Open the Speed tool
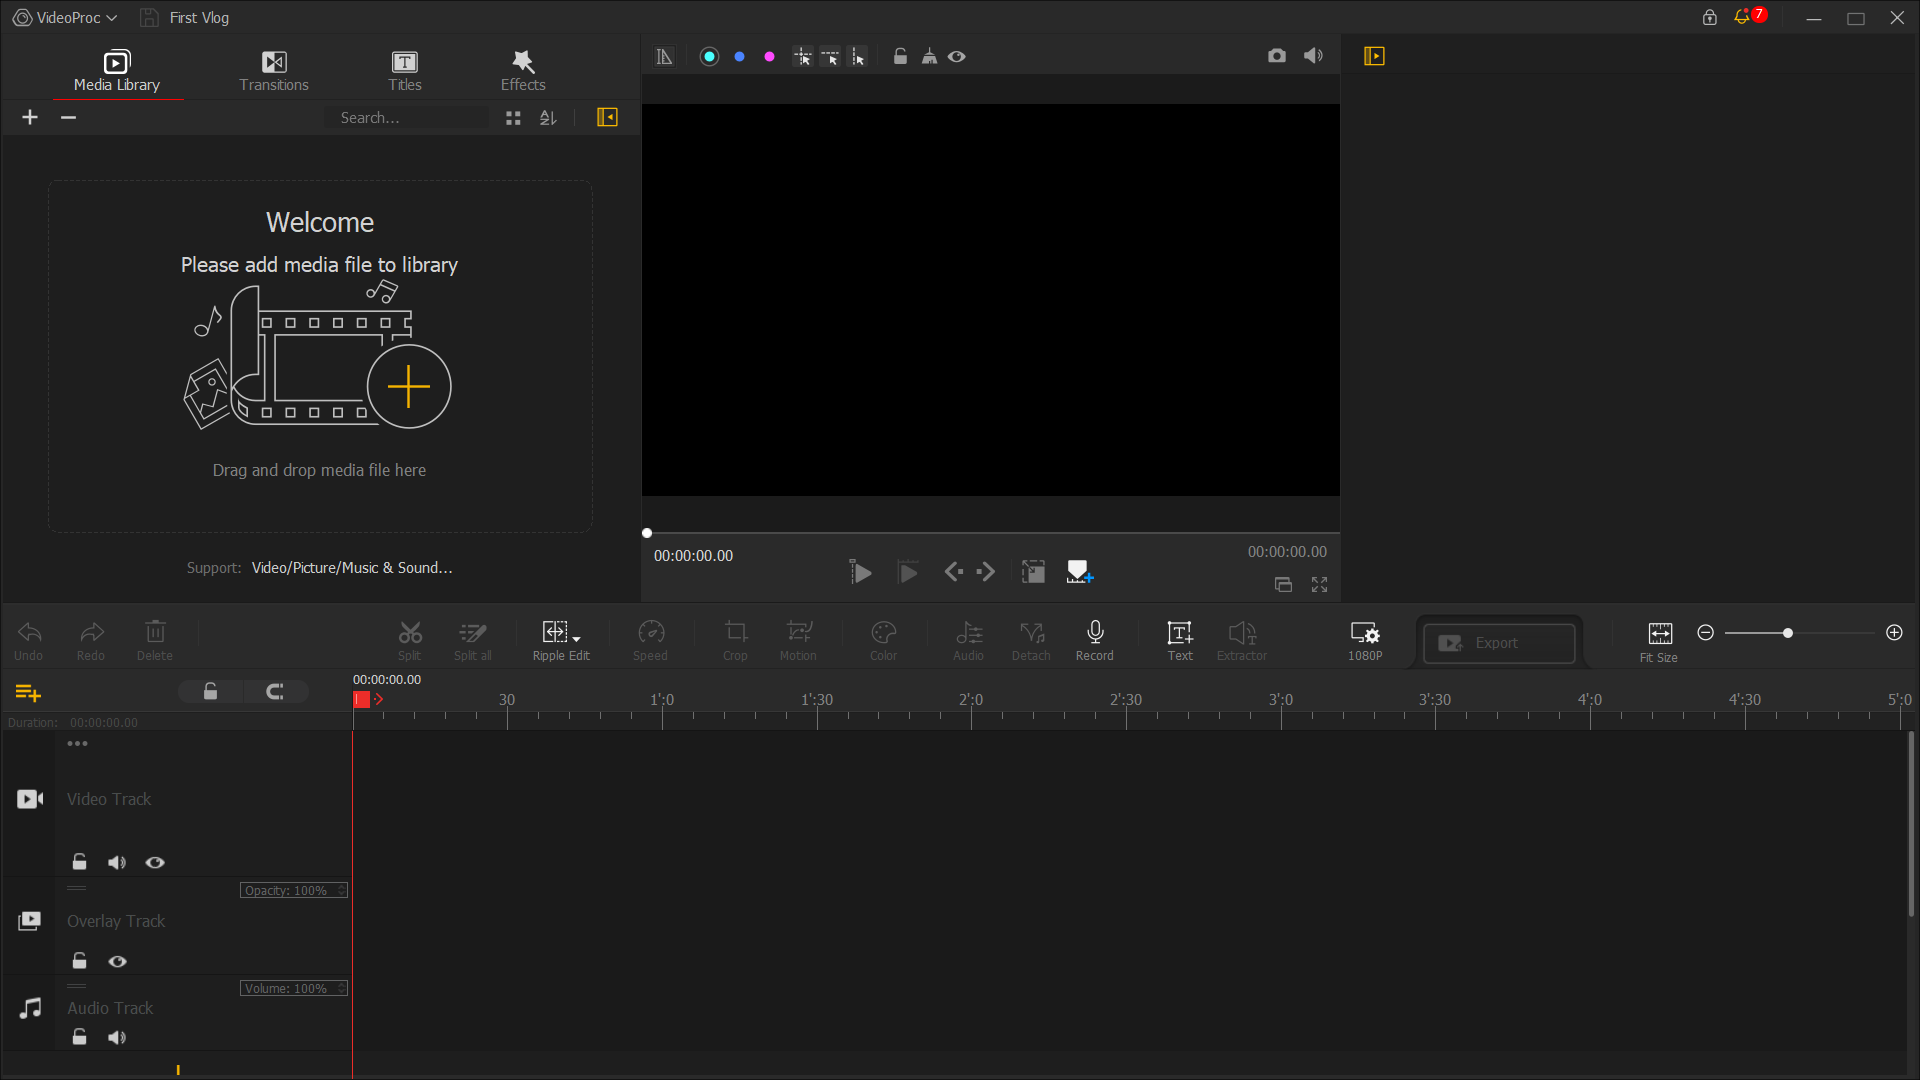1920x1080 pixels. point(651,641)
